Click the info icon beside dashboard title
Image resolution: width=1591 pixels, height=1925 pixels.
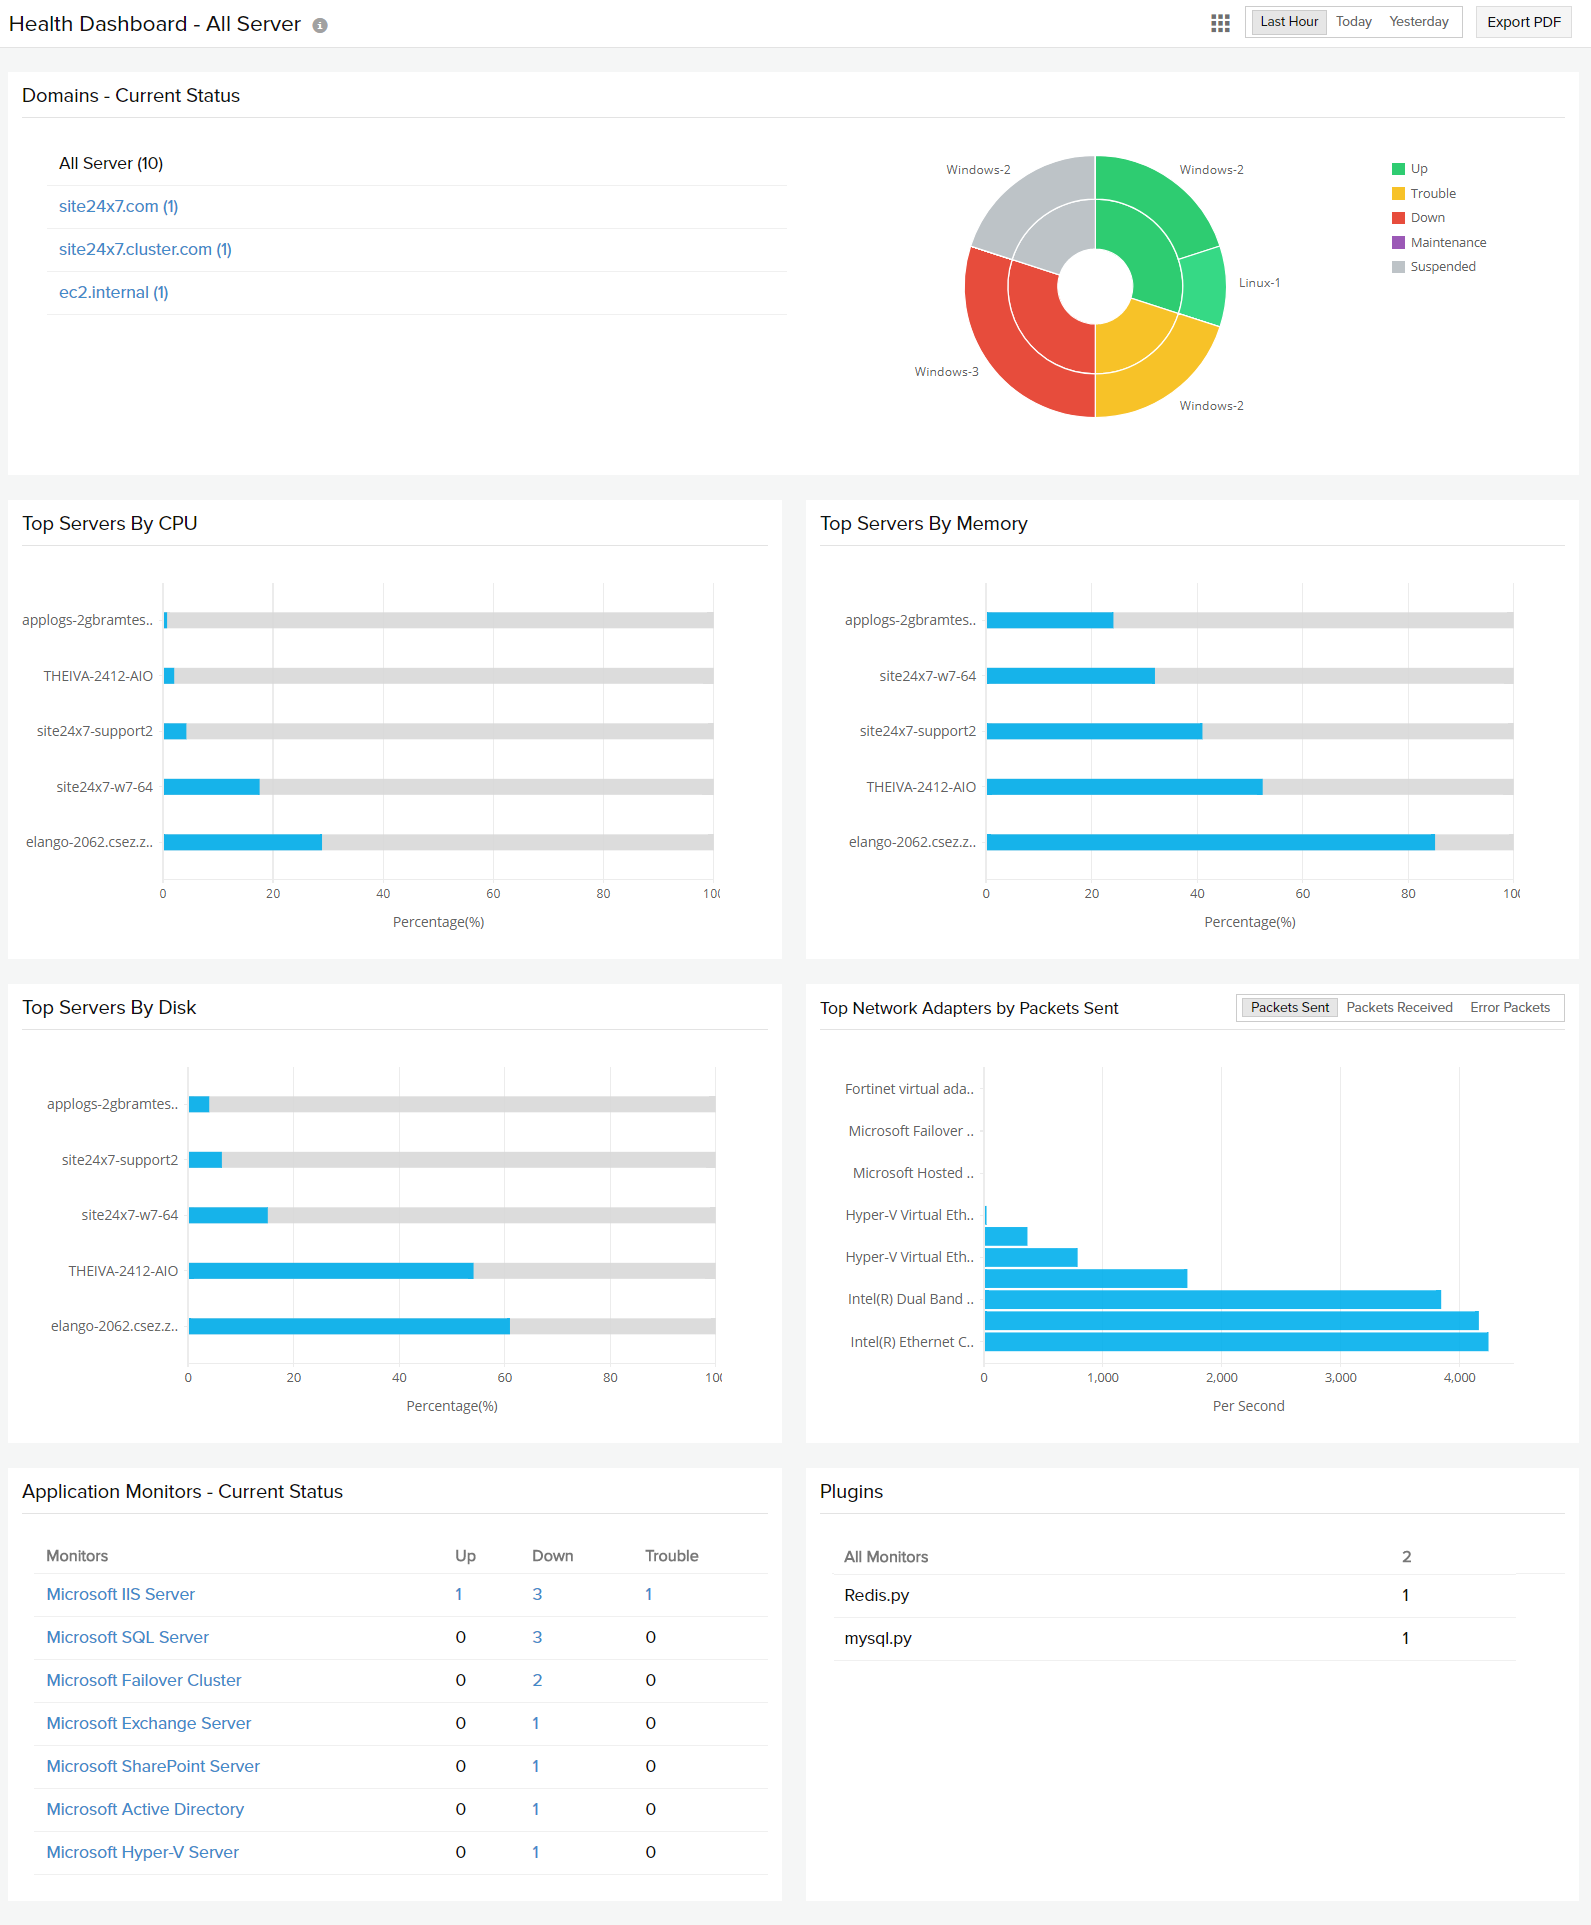[320, 26]
